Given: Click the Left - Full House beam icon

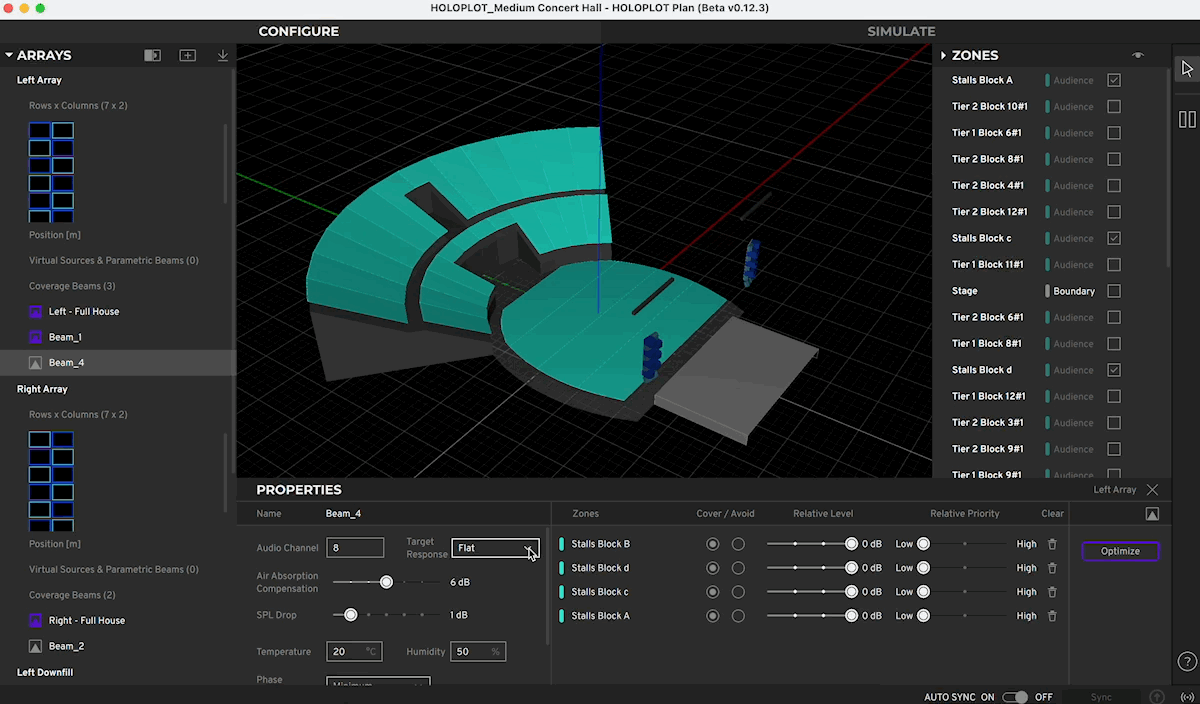Looking at the screenshot, I should click(x=35, y=311).
